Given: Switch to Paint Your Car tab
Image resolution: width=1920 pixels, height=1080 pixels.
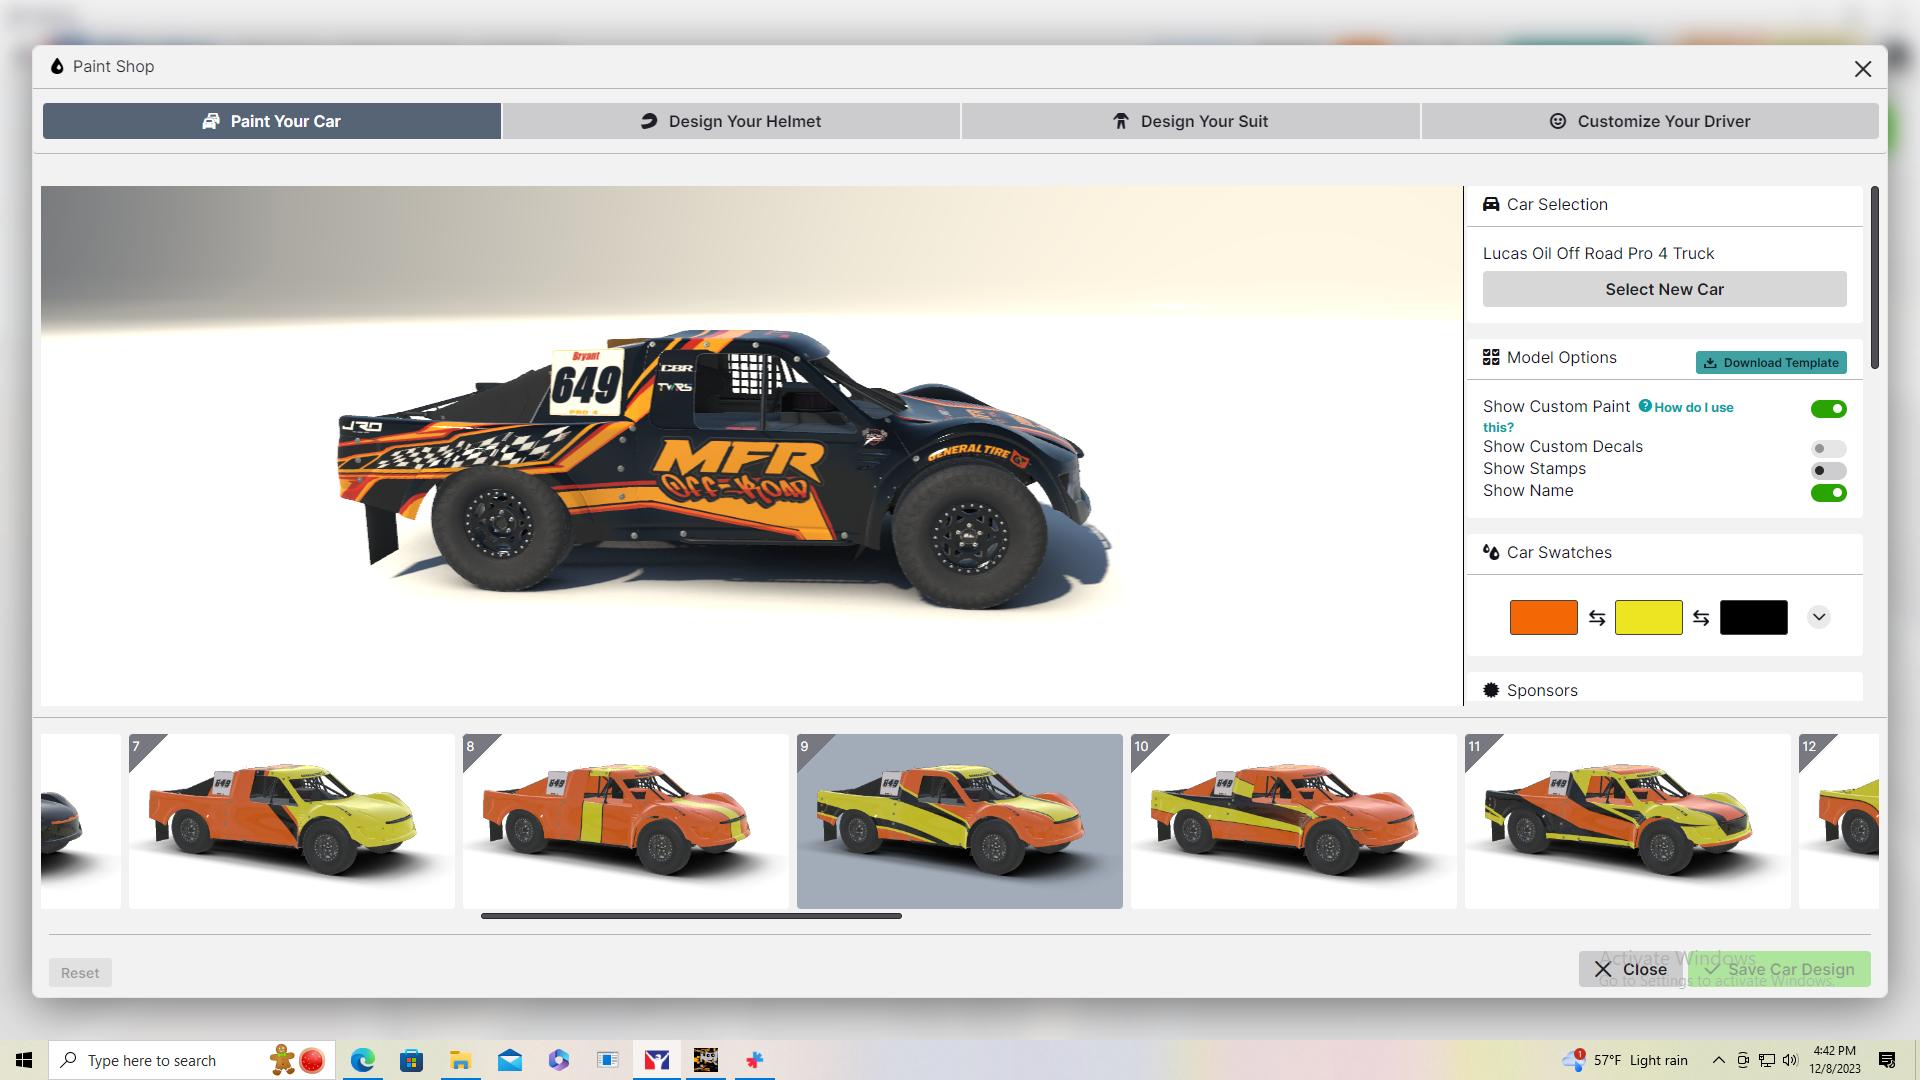Looking at the screenshot, I should [271, 121].
